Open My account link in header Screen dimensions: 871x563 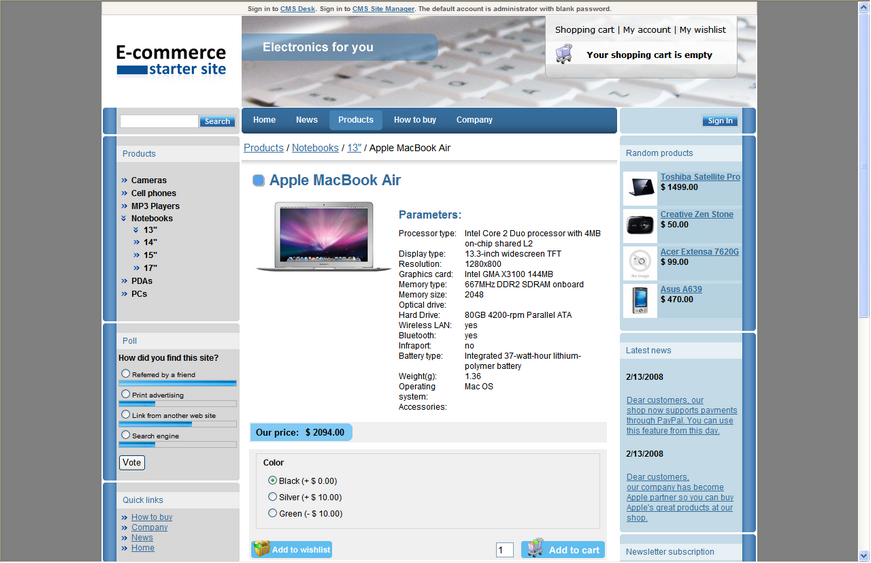pos(647,30)
